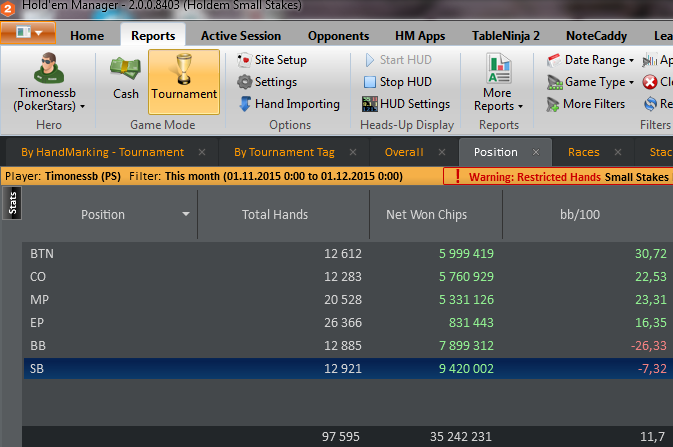The image size is (673, 447).
Task: Select Tournament game mode trophy
Action: 184,82
